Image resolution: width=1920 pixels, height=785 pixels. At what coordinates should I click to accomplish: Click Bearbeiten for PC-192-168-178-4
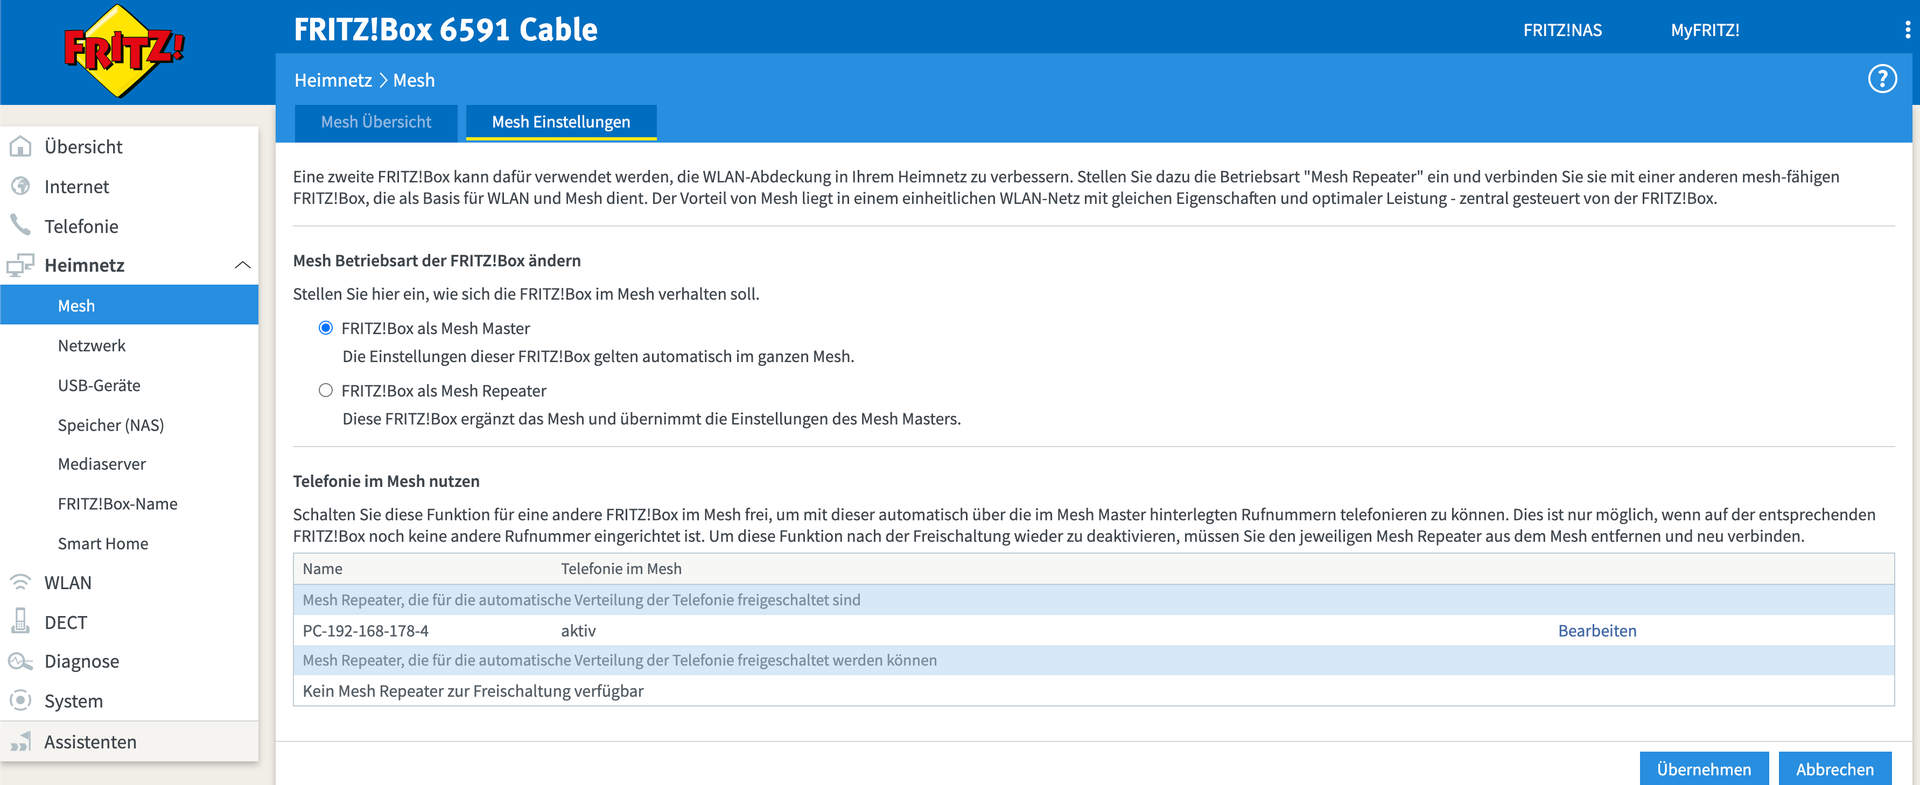coord(1597,631)
